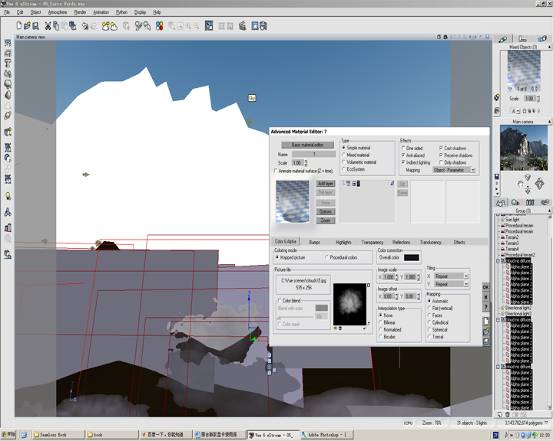Toggle the Only shadows checkbox
The width and height of the screenshot is (553, 441).
pos(441,163)
